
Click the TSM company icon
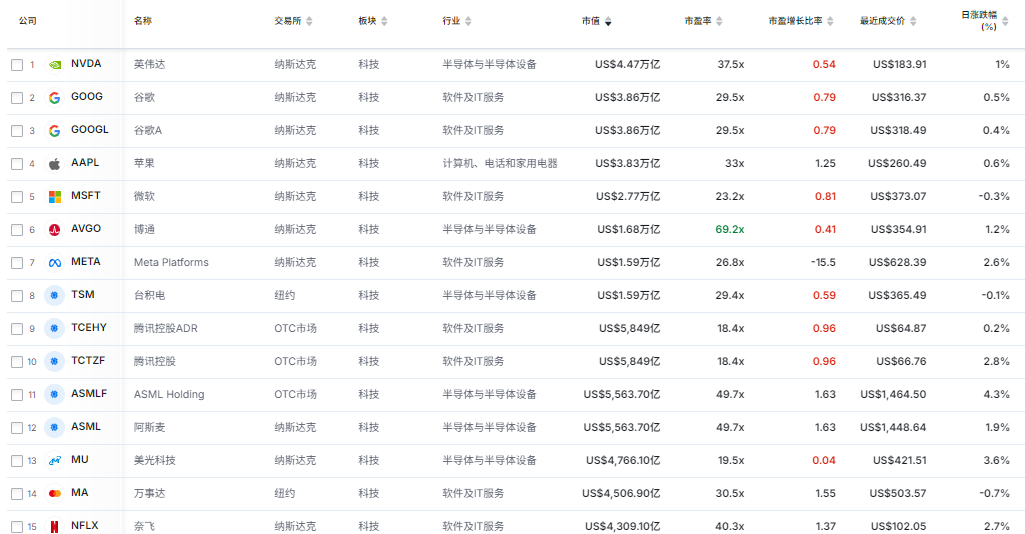click(55, 295)
